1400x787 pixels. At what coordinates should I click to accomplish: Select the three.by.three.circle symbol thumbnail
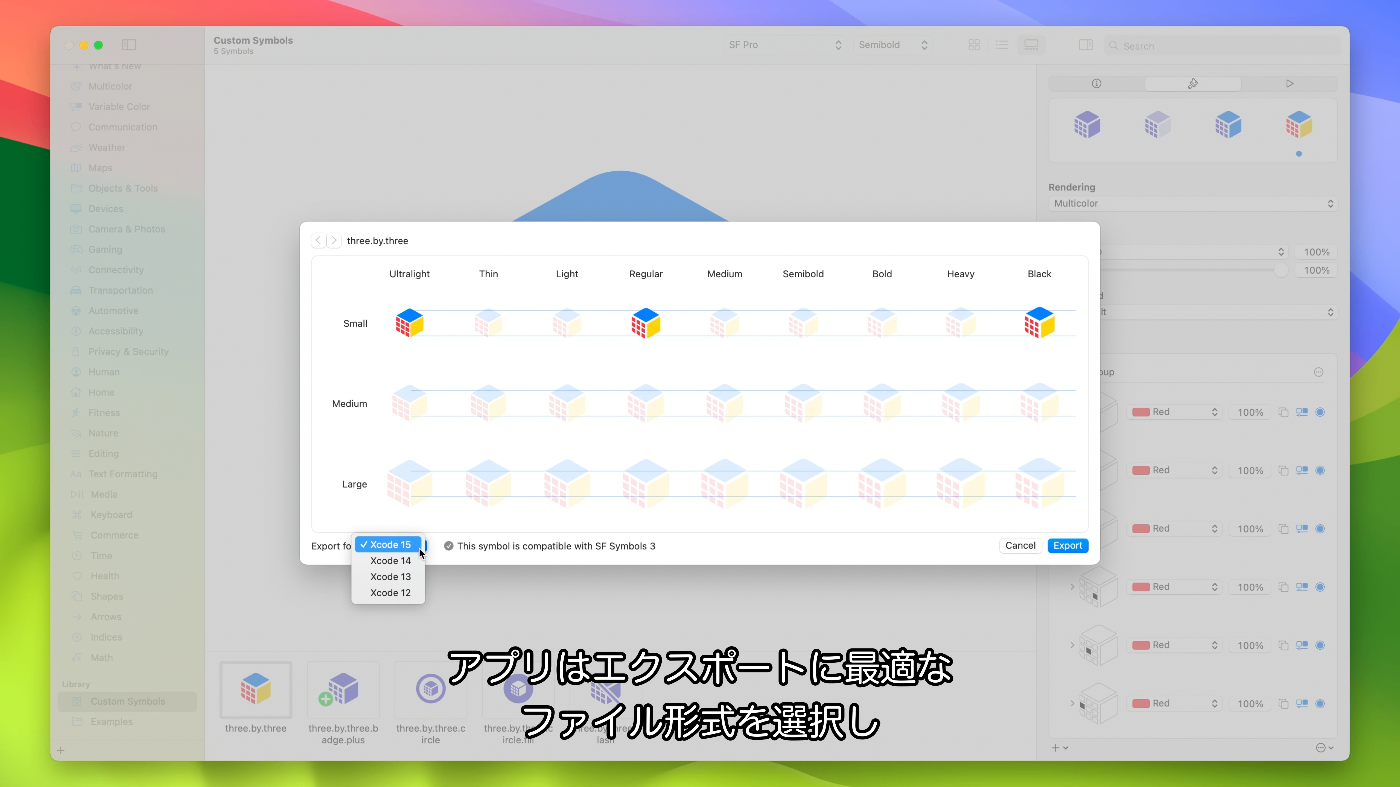(x=431, y=689)
